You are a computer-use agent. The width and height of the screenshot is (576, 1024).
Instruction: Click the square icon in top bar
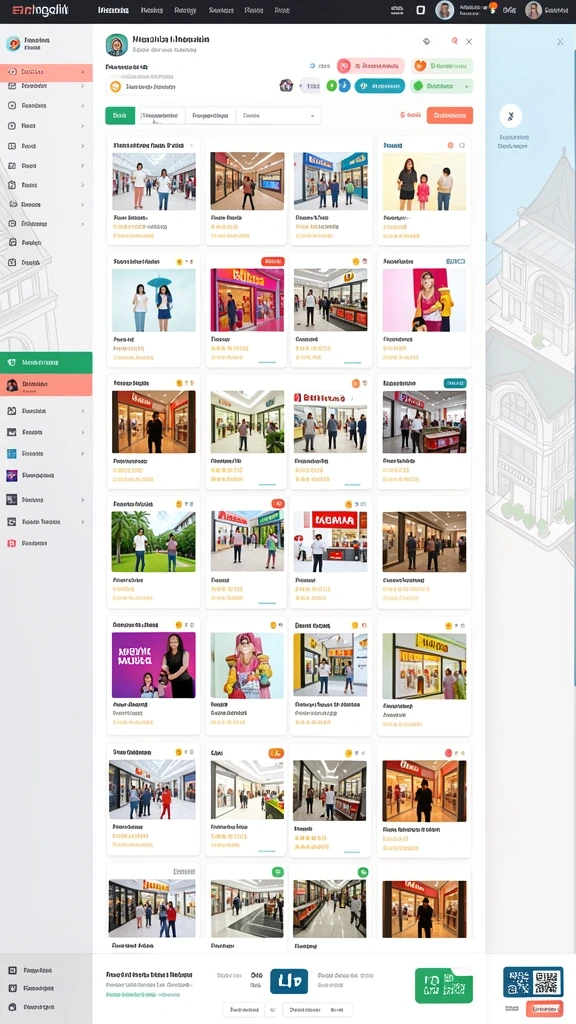tap(421, 10)
